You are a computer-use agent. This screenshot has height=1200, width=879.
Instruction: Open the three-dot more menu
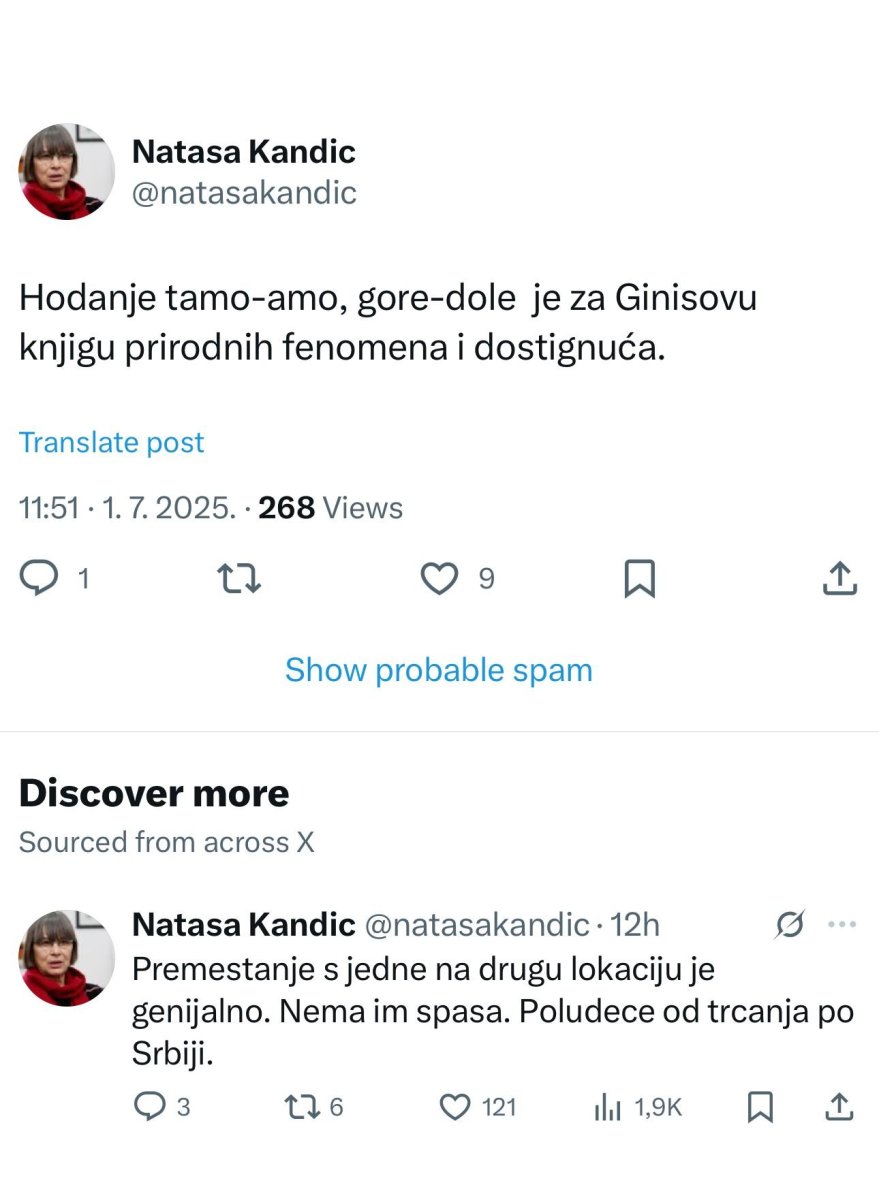[x=843, y=926]
